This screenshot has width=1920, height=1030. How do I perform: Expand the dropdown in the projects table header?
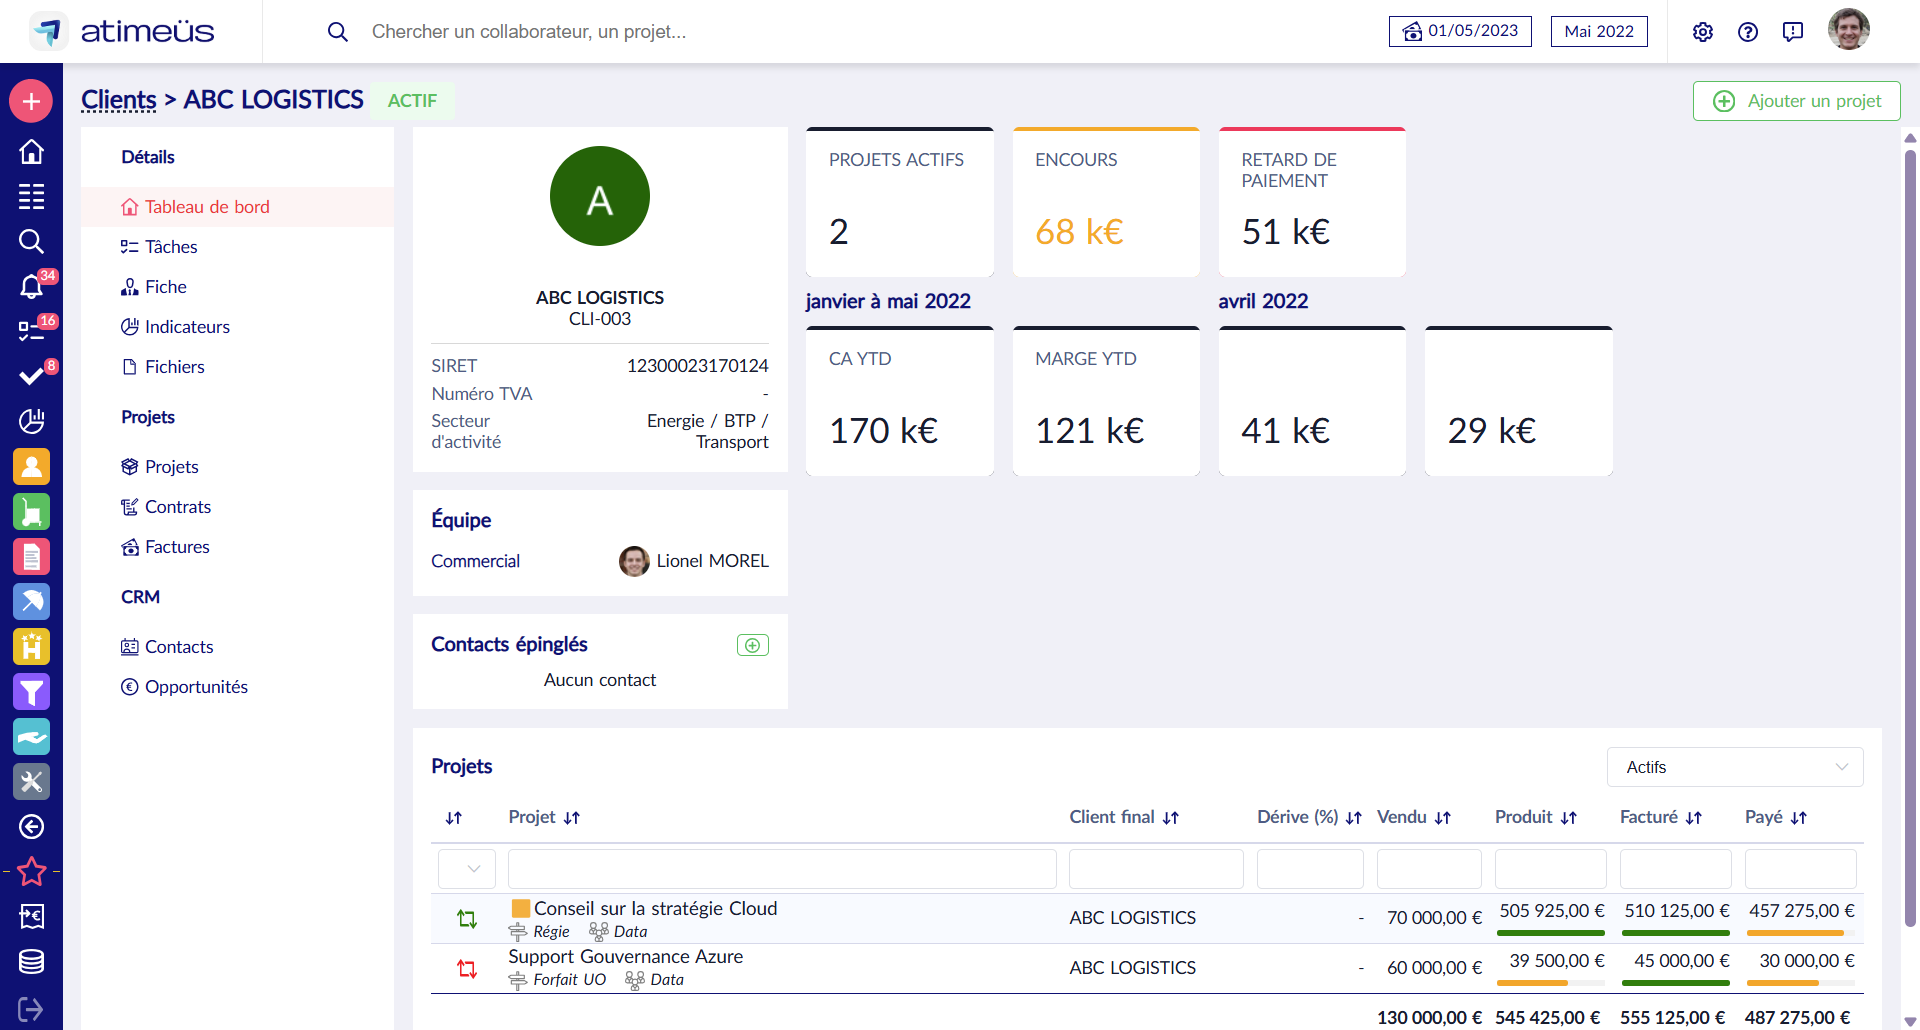click(x=466, y=868)
